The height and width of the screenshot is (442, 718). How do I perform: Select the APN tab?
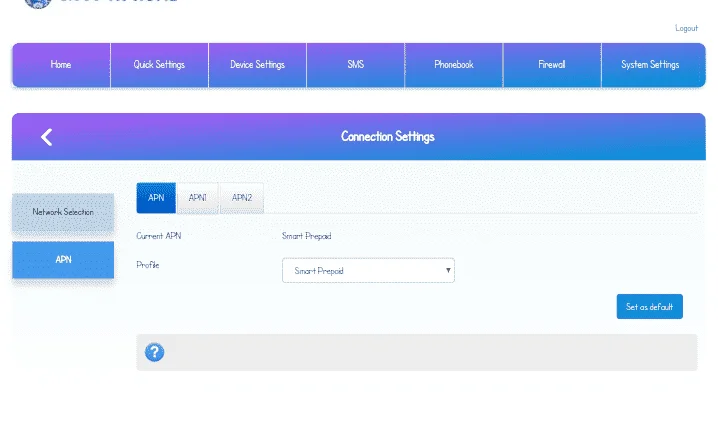click(x=156, y=198)
